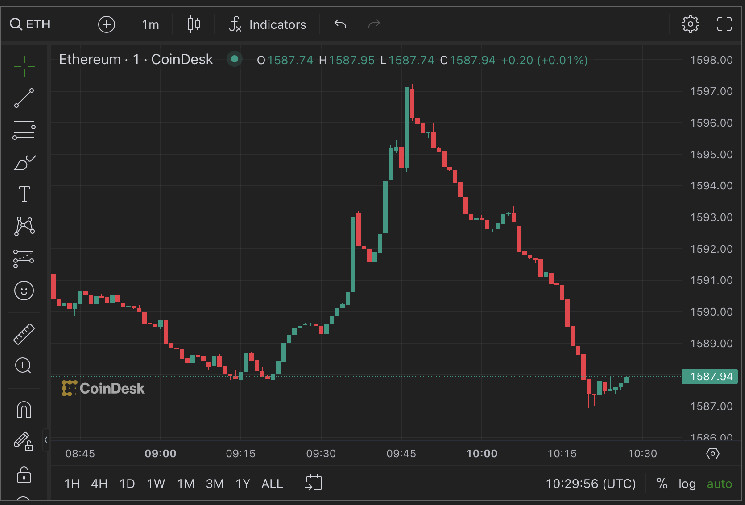Toggle lock all drawing tools

click(x=24, y=474)
